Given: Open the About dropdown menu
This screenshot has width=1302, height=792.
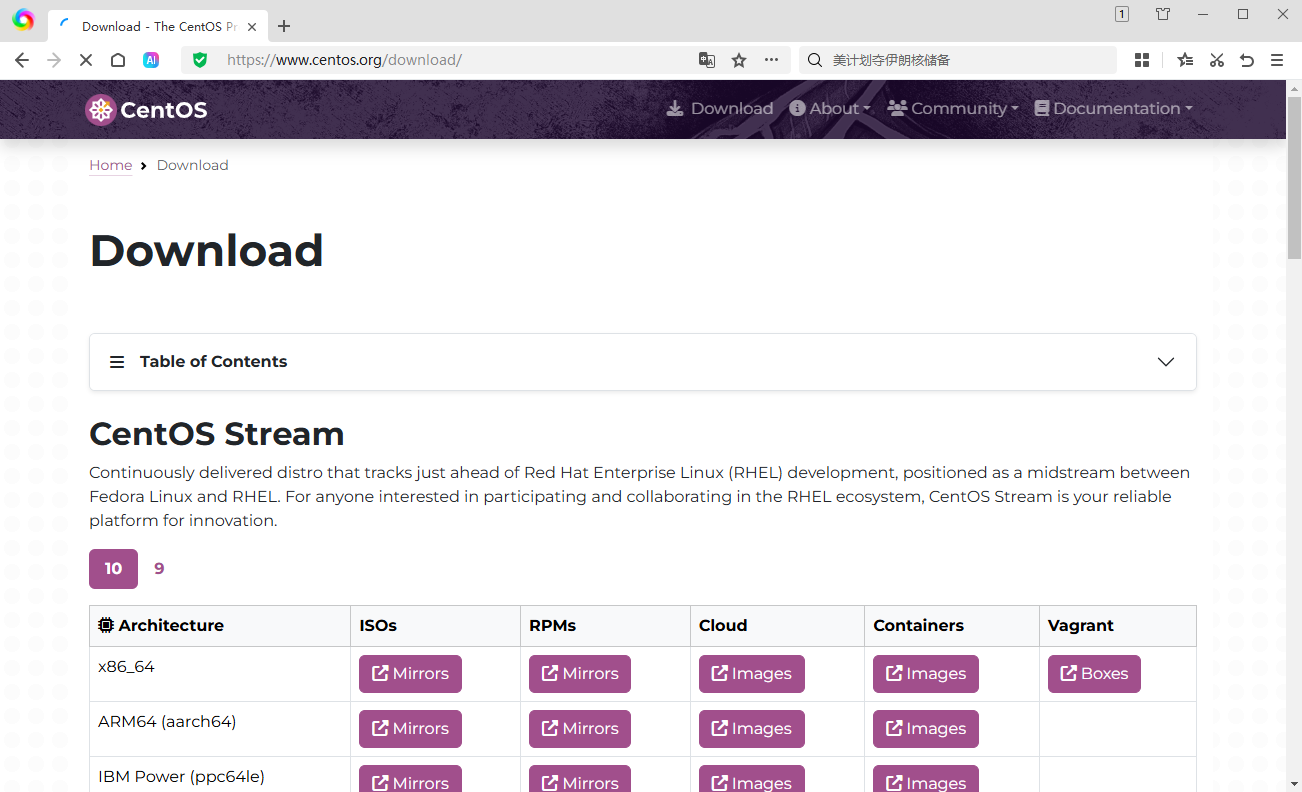Looking at the screenshot, I should [830, 108].
